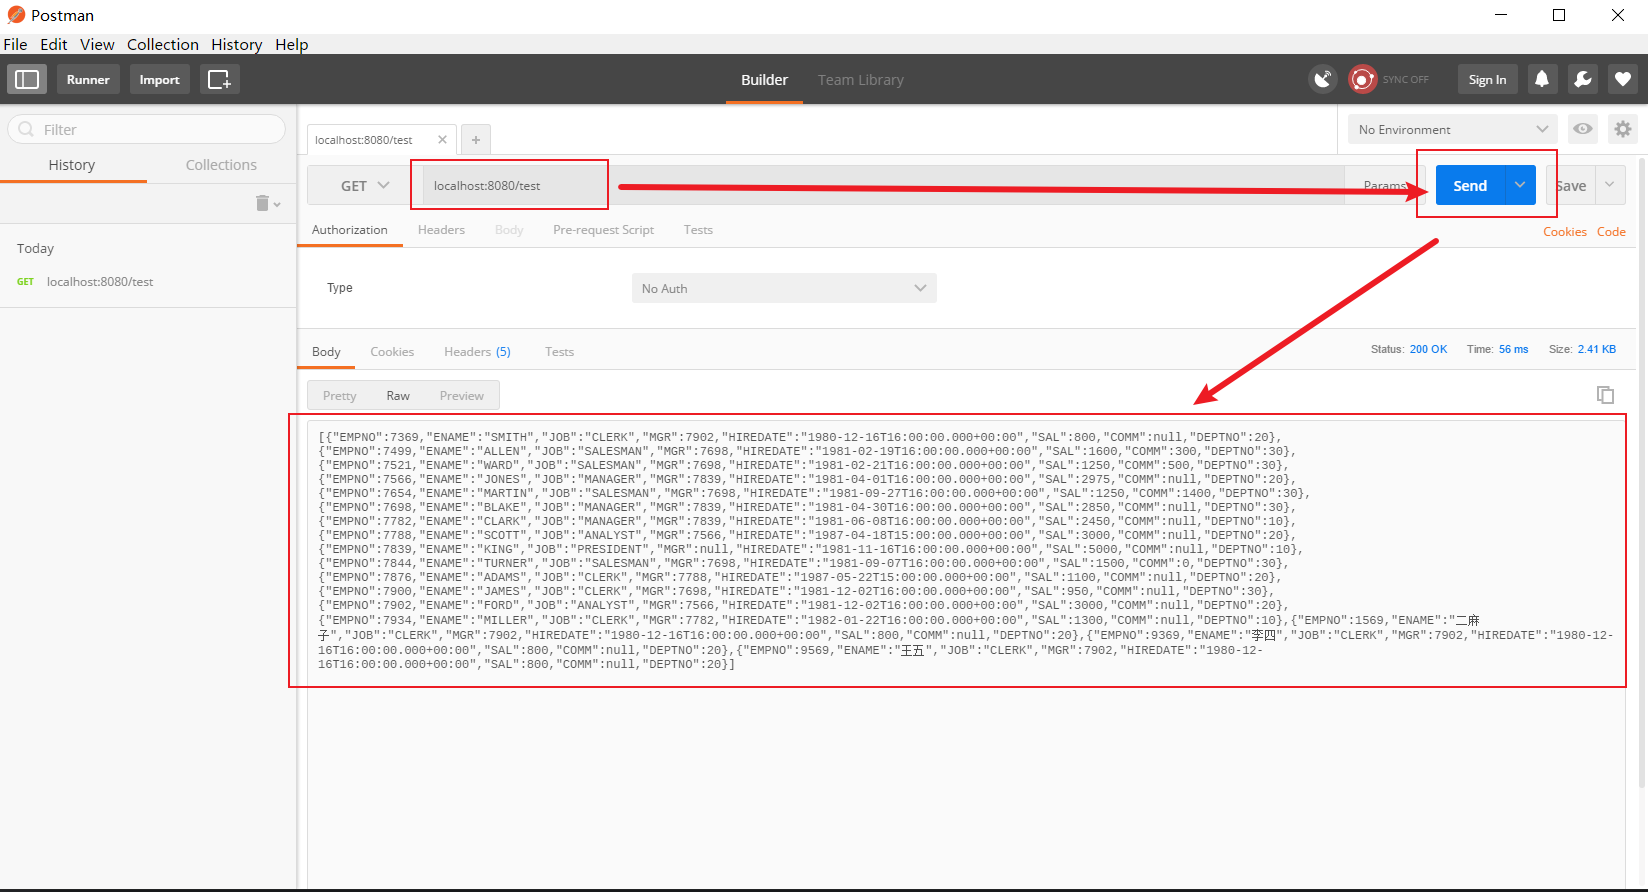Open environment quick look eye icon

1583,129
